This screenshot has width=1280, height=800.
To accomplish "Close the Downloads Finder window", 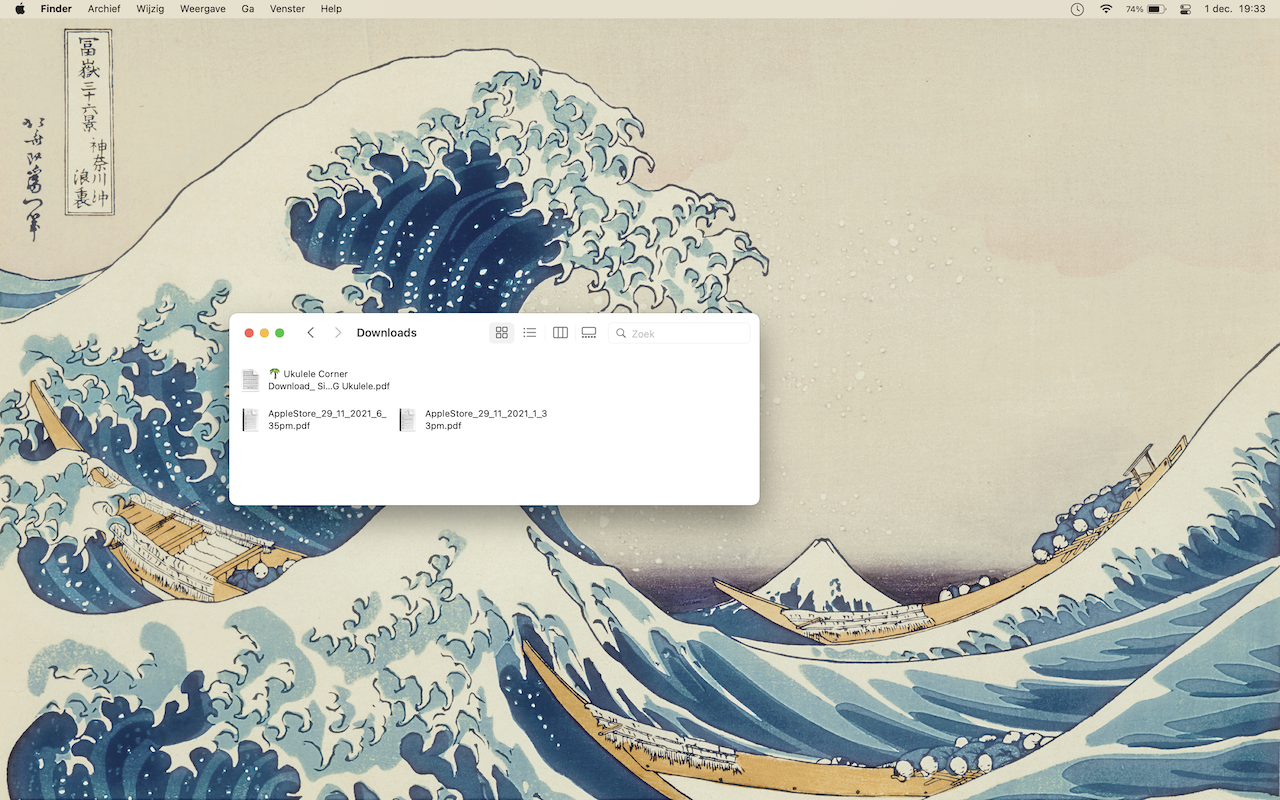I will 249,333.
